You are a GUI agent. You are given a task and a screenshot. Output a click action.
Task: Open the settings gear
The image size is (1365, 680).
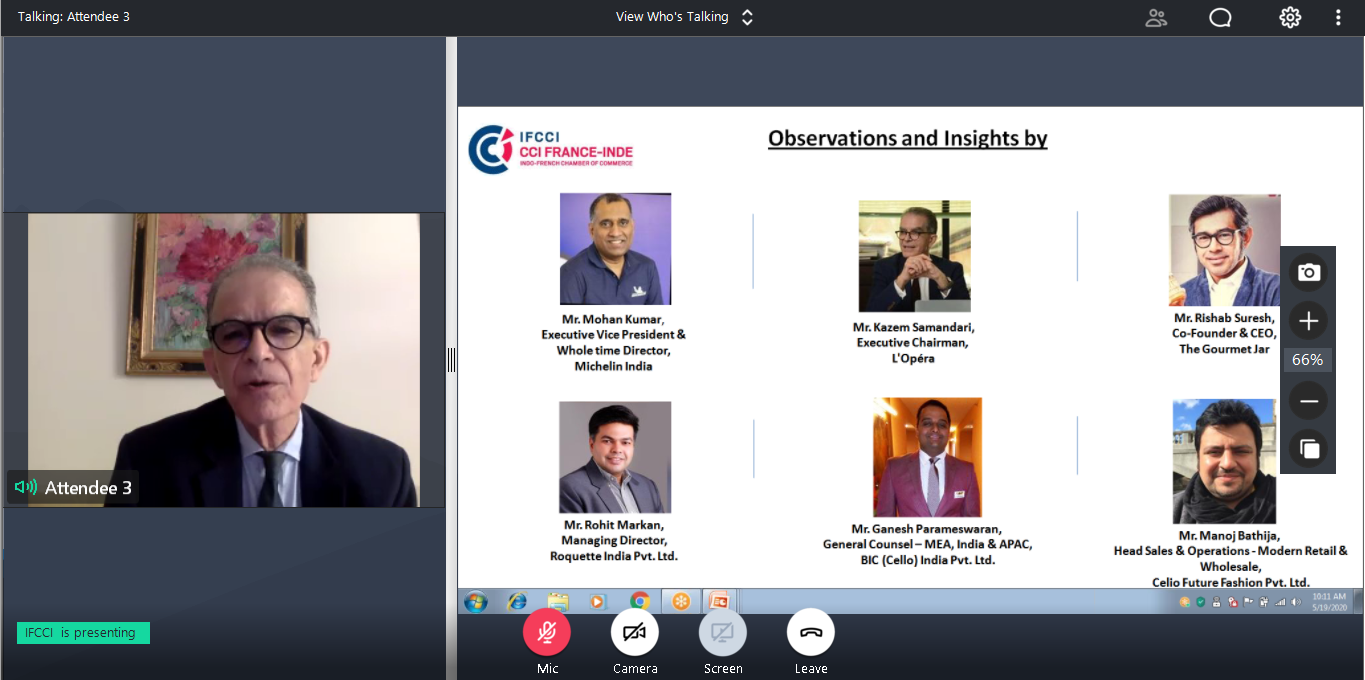point(1290,17)
